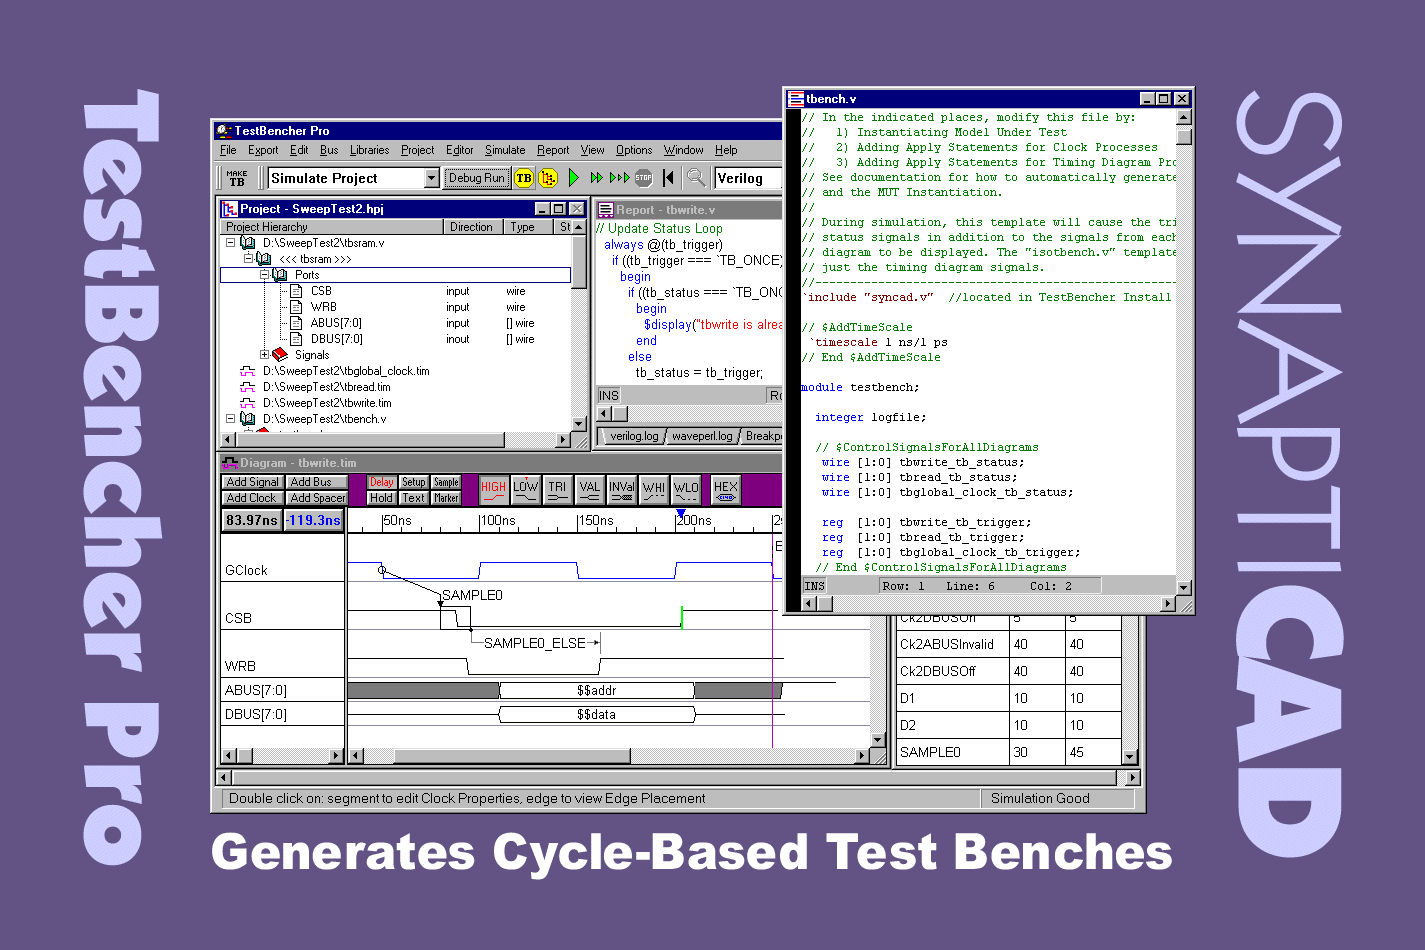Collapse the Ports tree node
This screenshot has height=950, width=1425.
264,274
